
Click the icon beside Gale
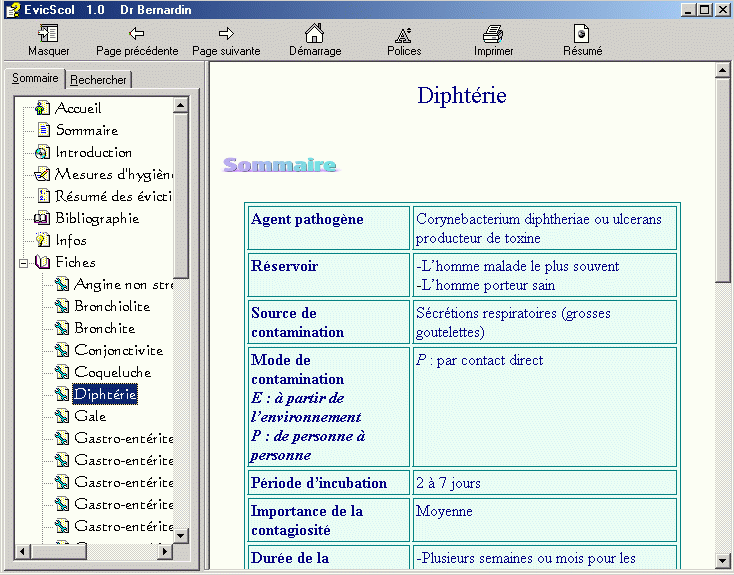[x=62, y=416]
